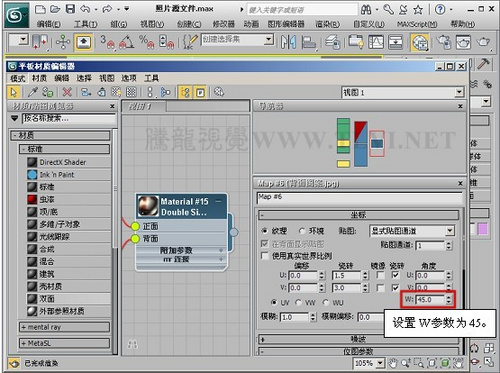Open the Slate editor 选项 menu
Screen dimensions: 500x373
[129, 78]
